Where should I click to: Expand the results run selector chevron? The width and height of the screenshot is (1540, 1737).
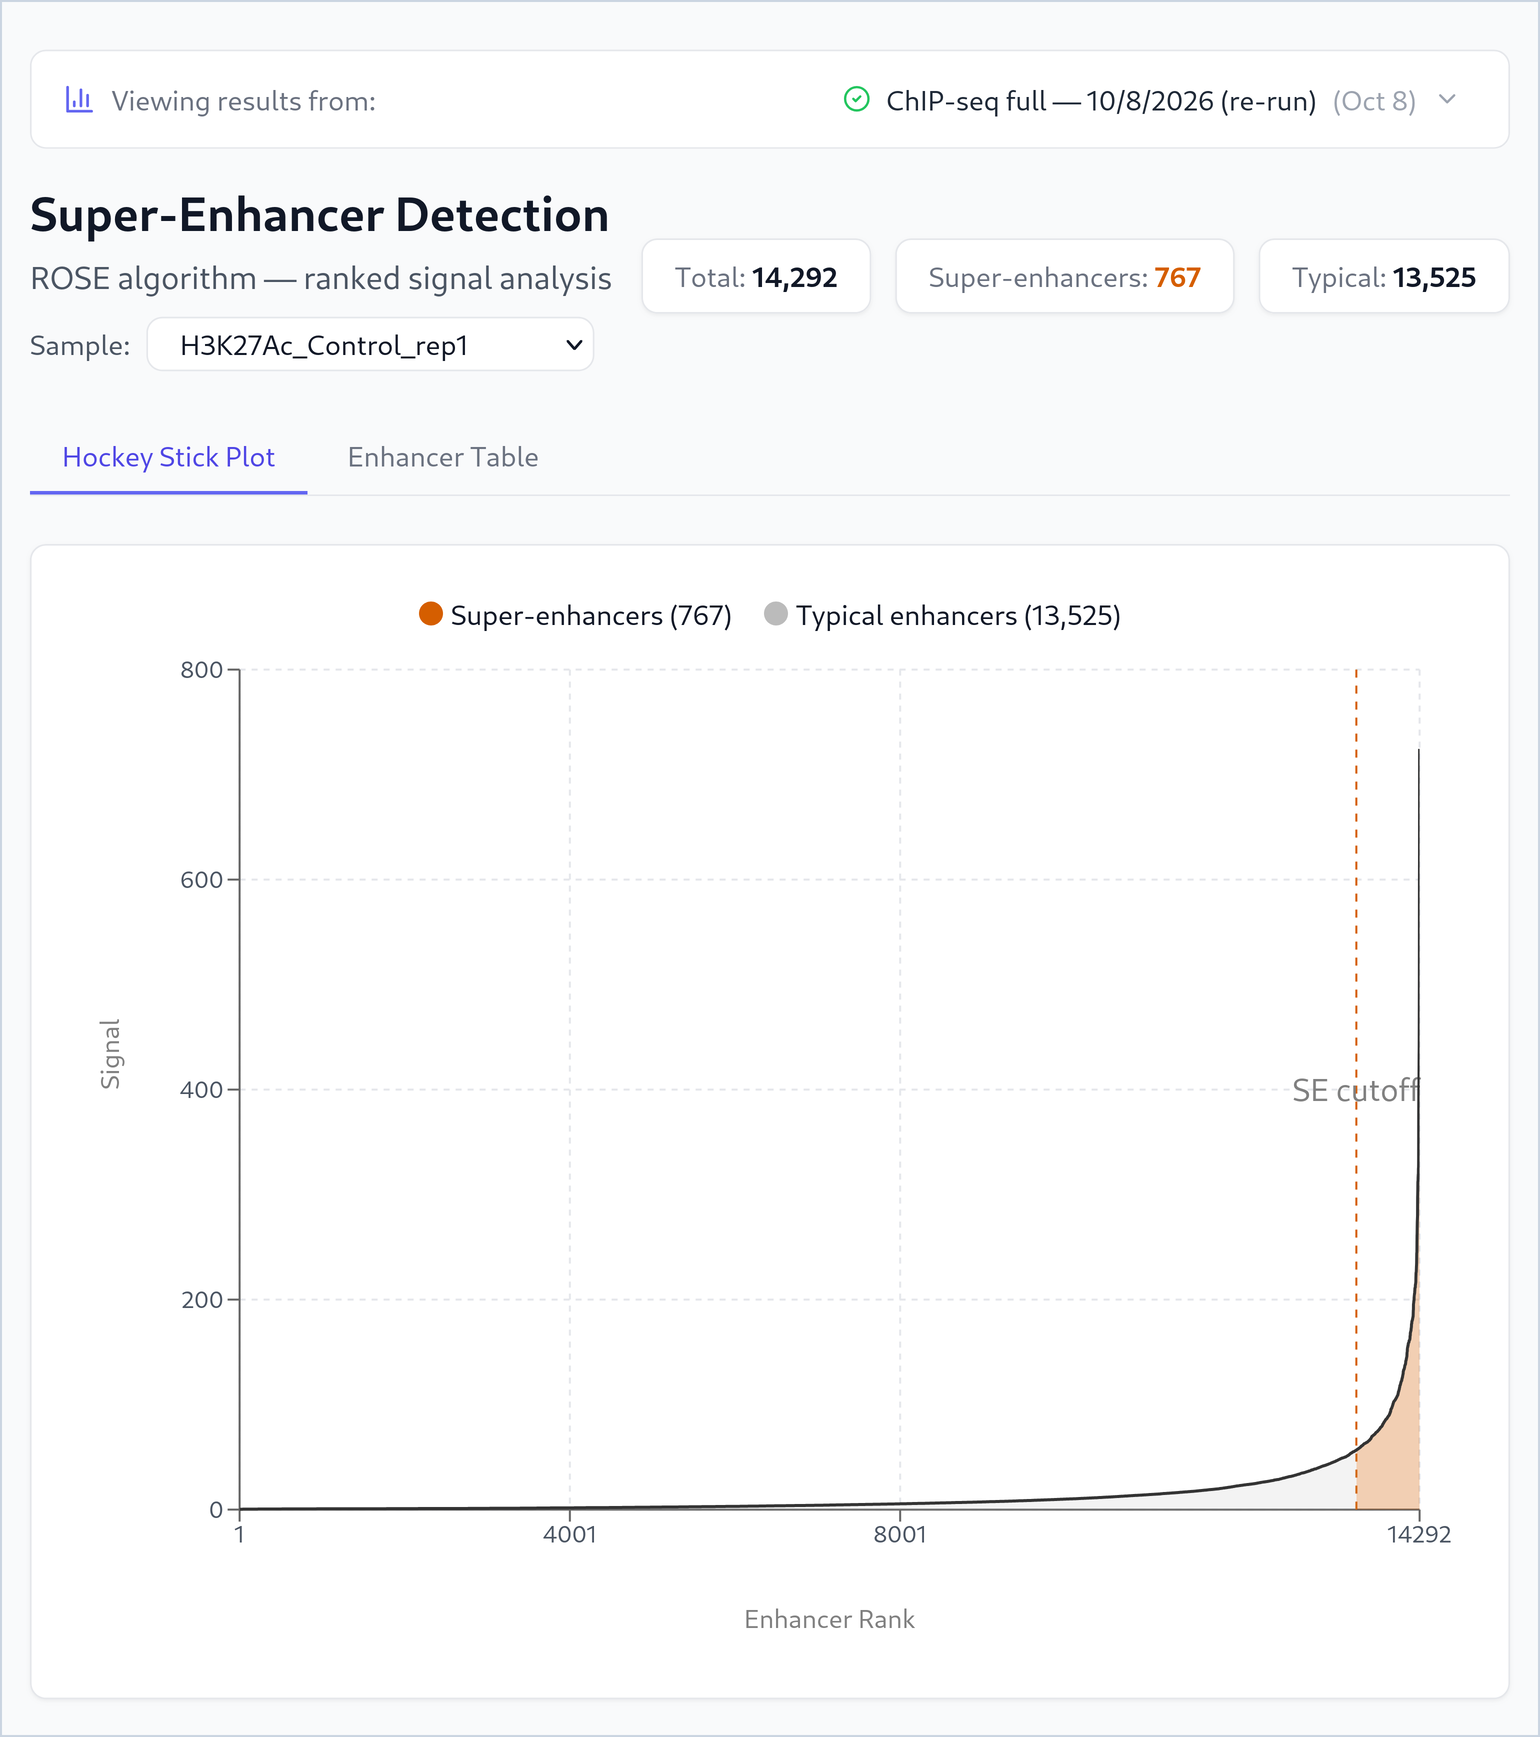coord(1447,100)
